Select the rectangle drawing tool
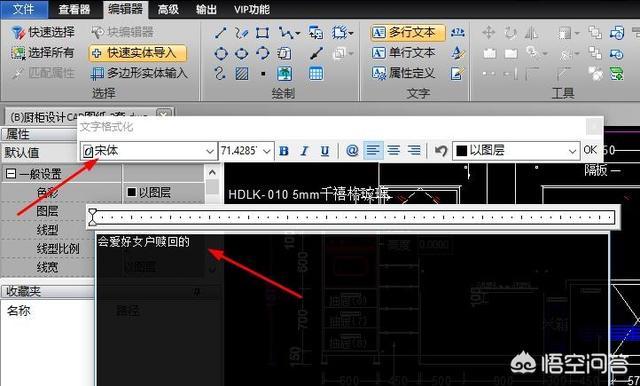Screen dimensions: 640x386 tap(262, 33)
